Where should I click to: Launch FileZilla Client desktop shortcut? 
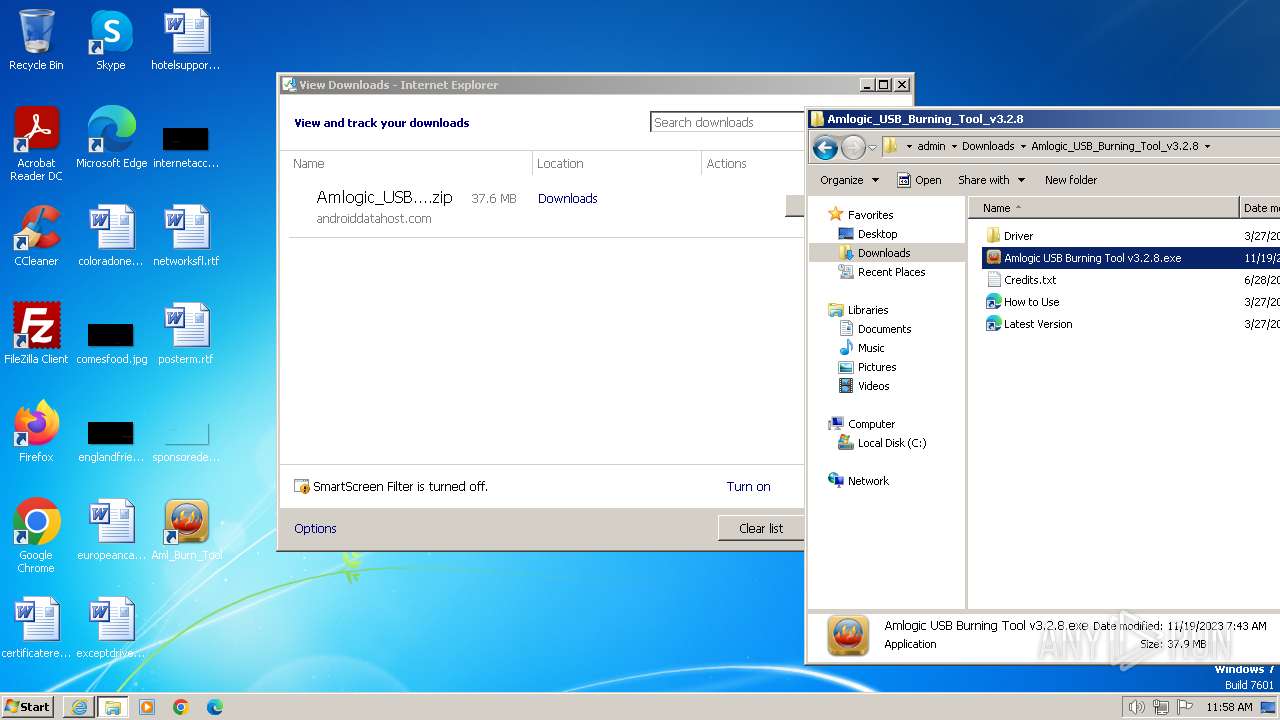click(x=36, y=334)
